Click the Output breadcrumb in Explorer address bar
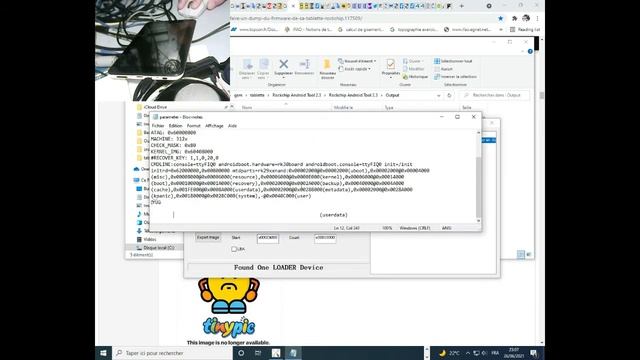Screen dimensions: 640x360 pos(392,96)
